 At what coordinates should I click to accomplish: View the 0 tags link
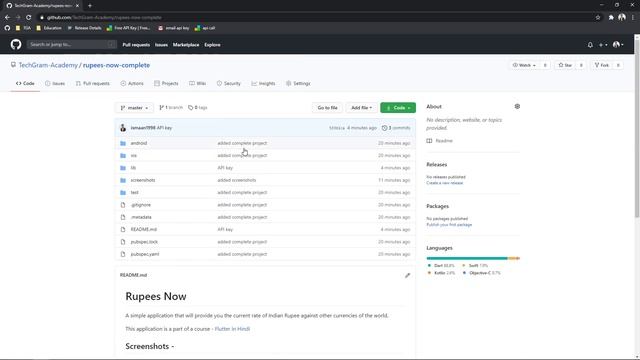click(x=198, y=108)
